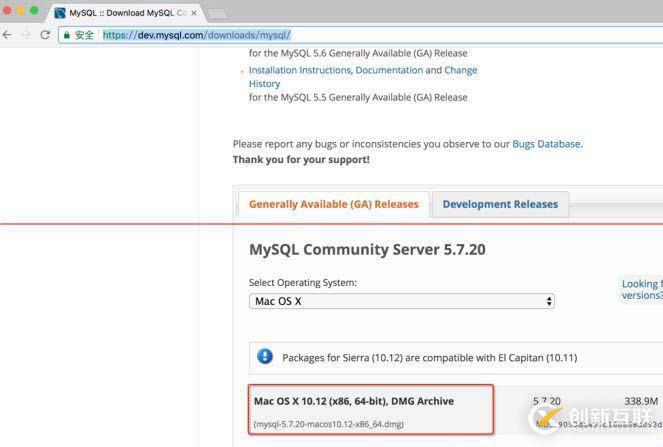Select the MySQL Download browser tab
Image resolution: width=663 pixels, height=447 pixels.
[x=128, y=13]
